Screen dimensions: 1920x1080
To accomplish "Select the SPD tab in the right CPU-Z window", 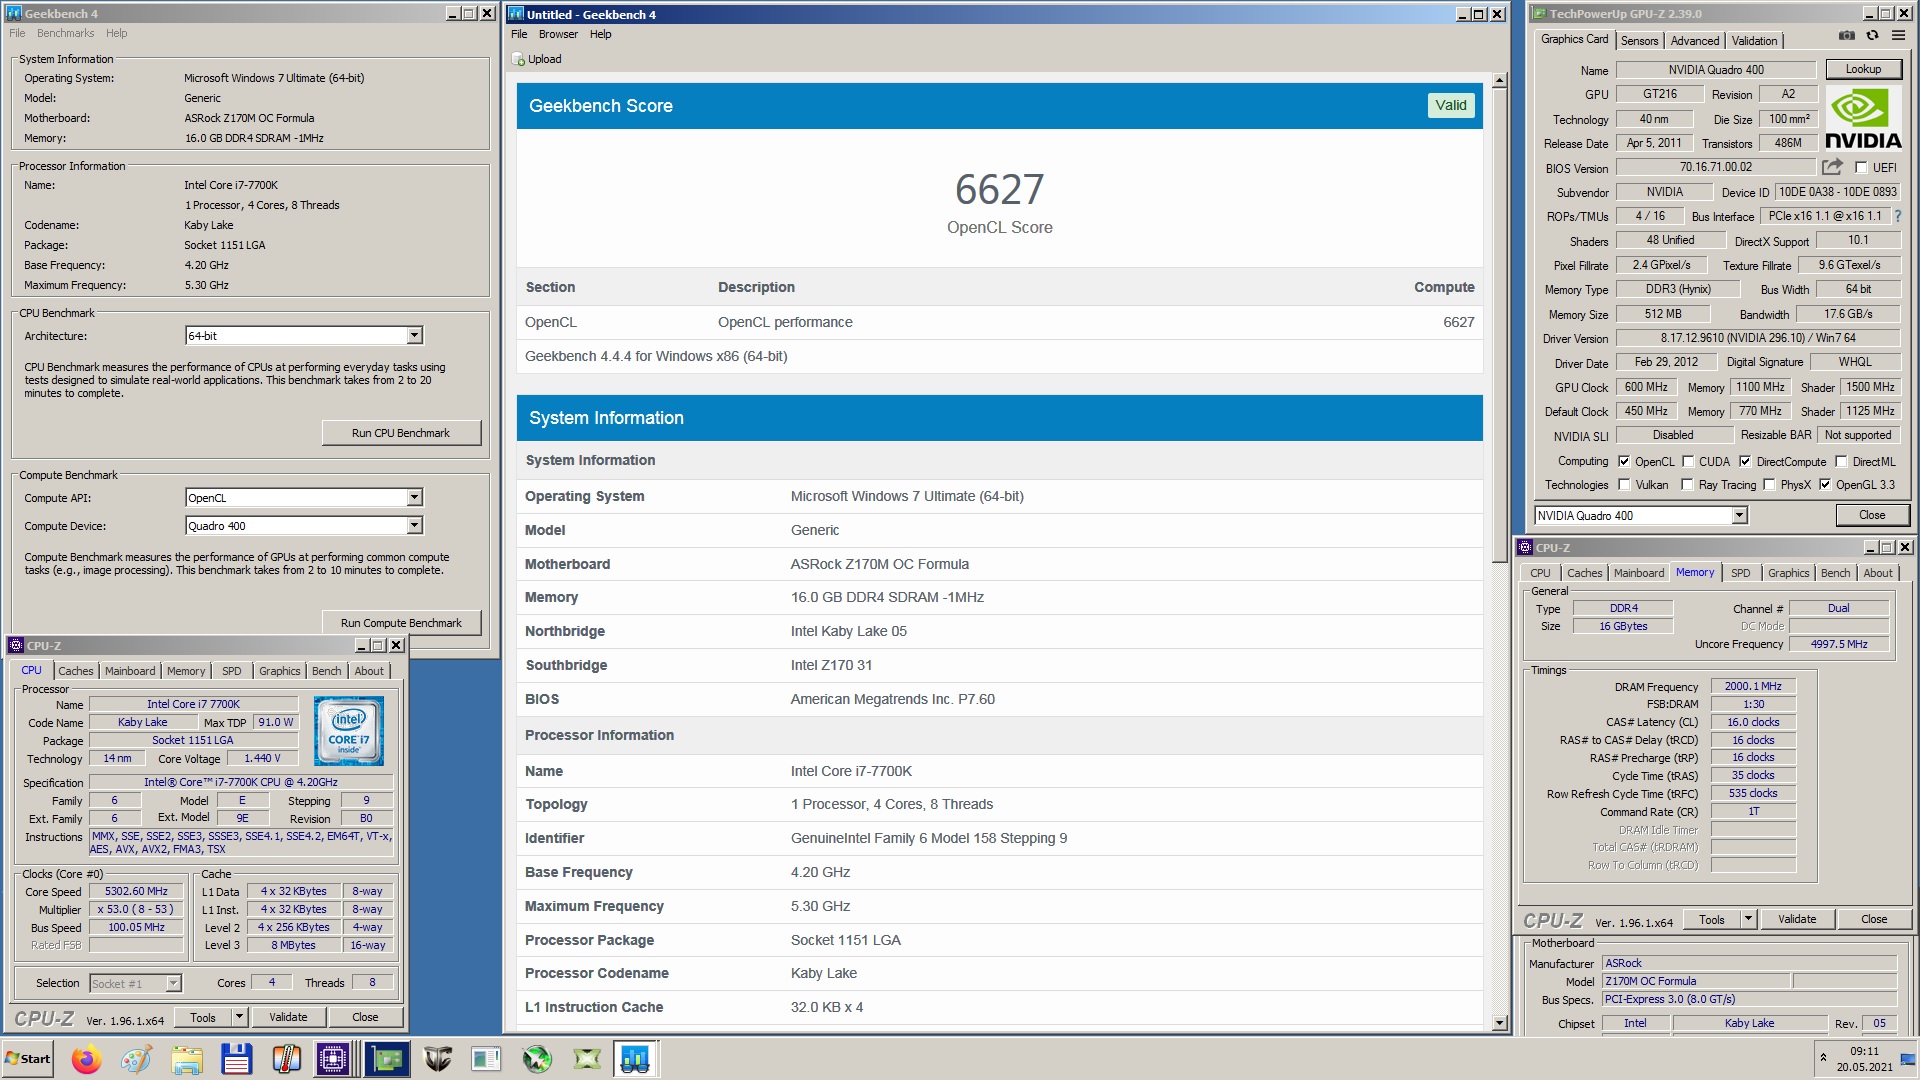I will 1741,574.
